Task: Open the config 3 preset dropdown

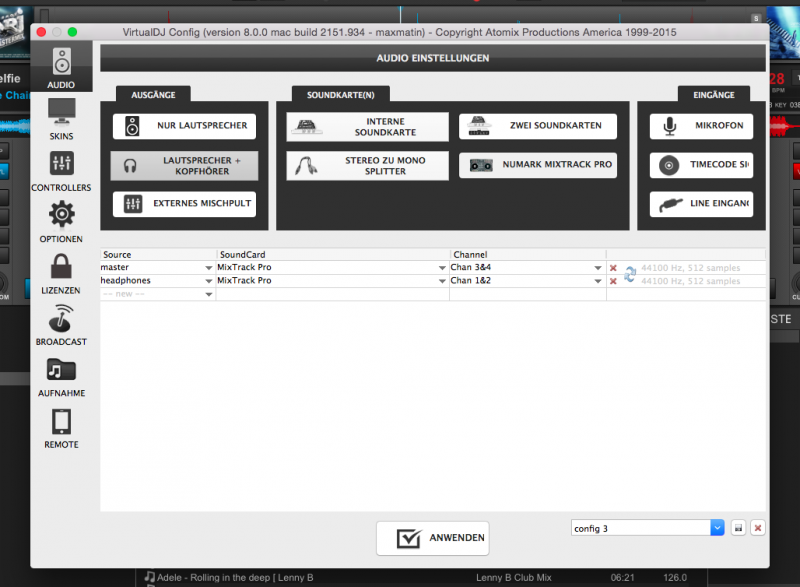Action: coord(717,528)
